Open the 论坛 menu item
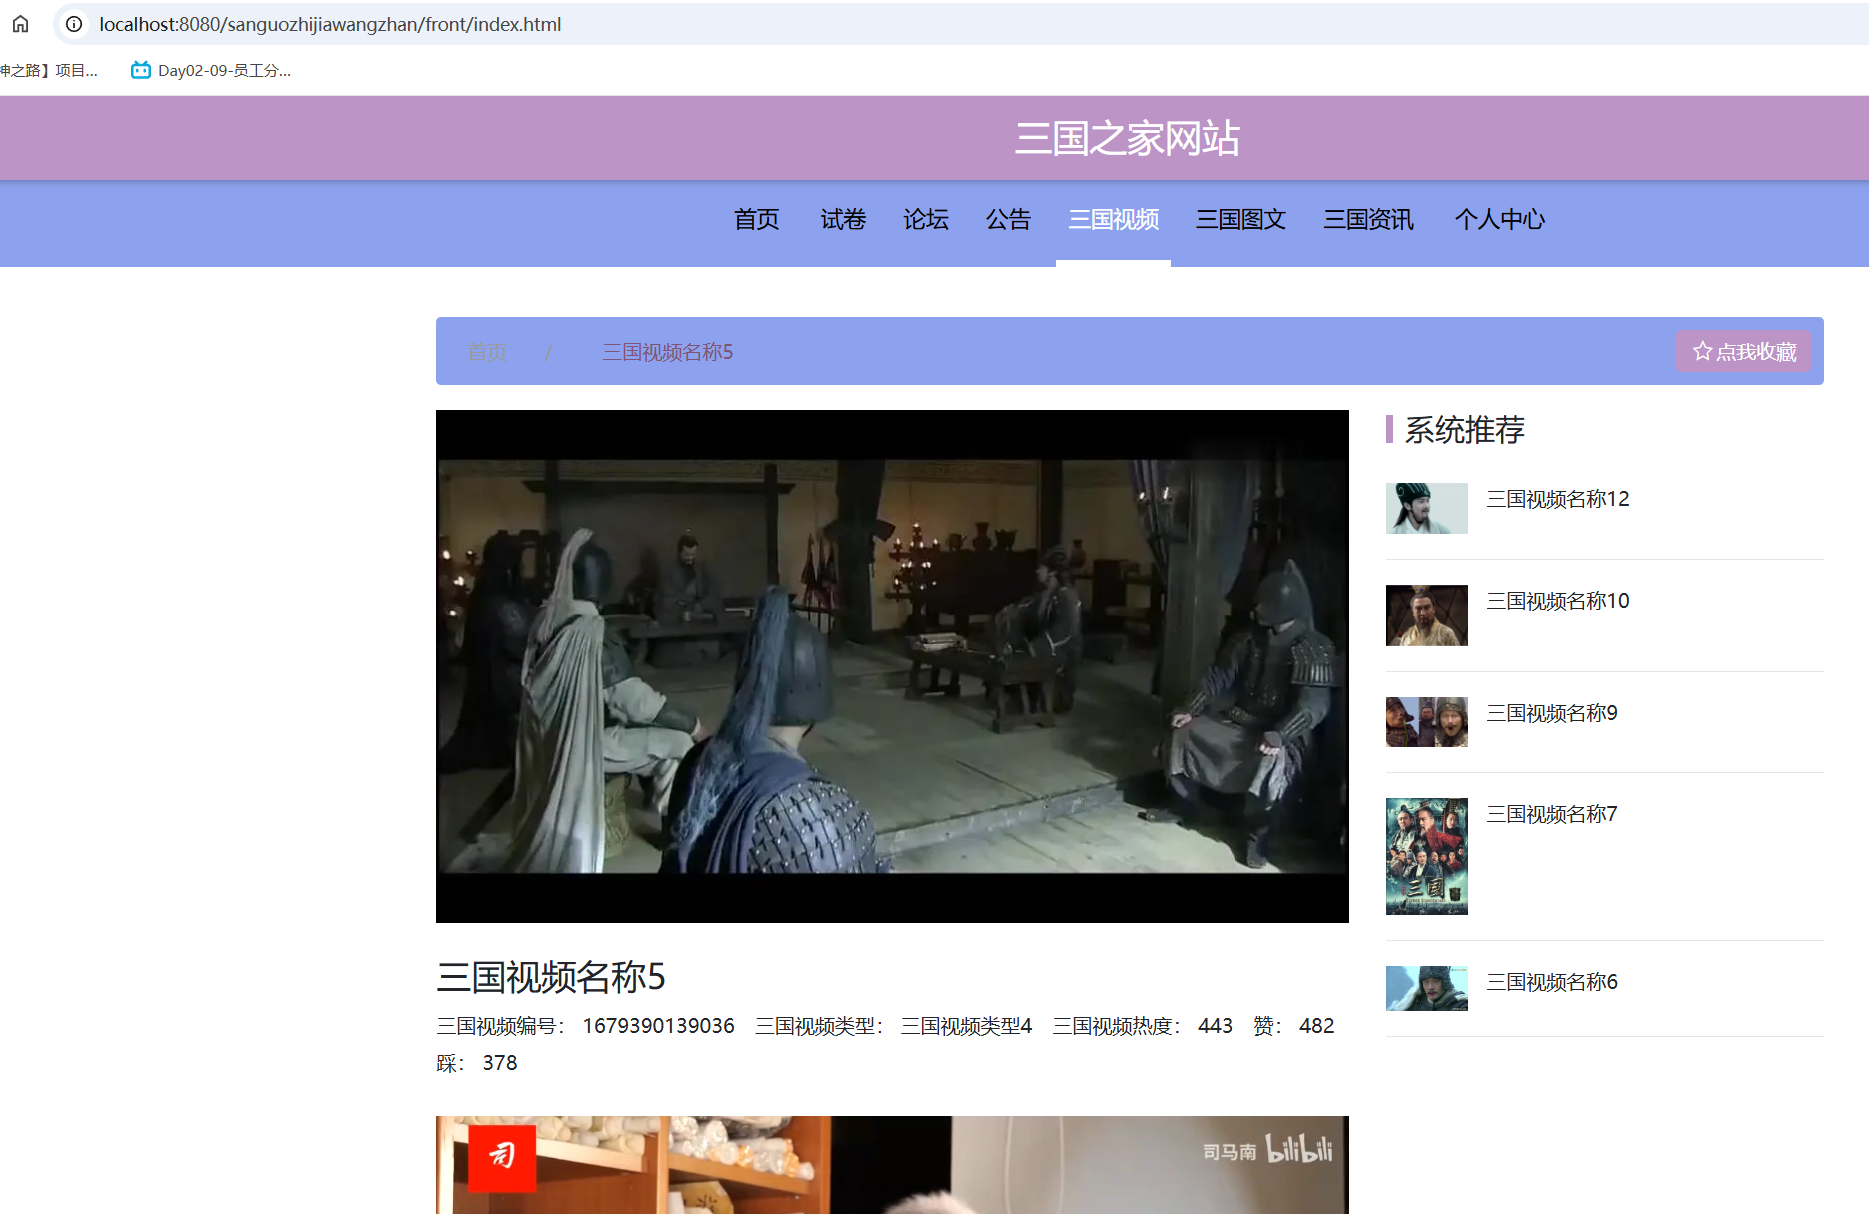 926,219
